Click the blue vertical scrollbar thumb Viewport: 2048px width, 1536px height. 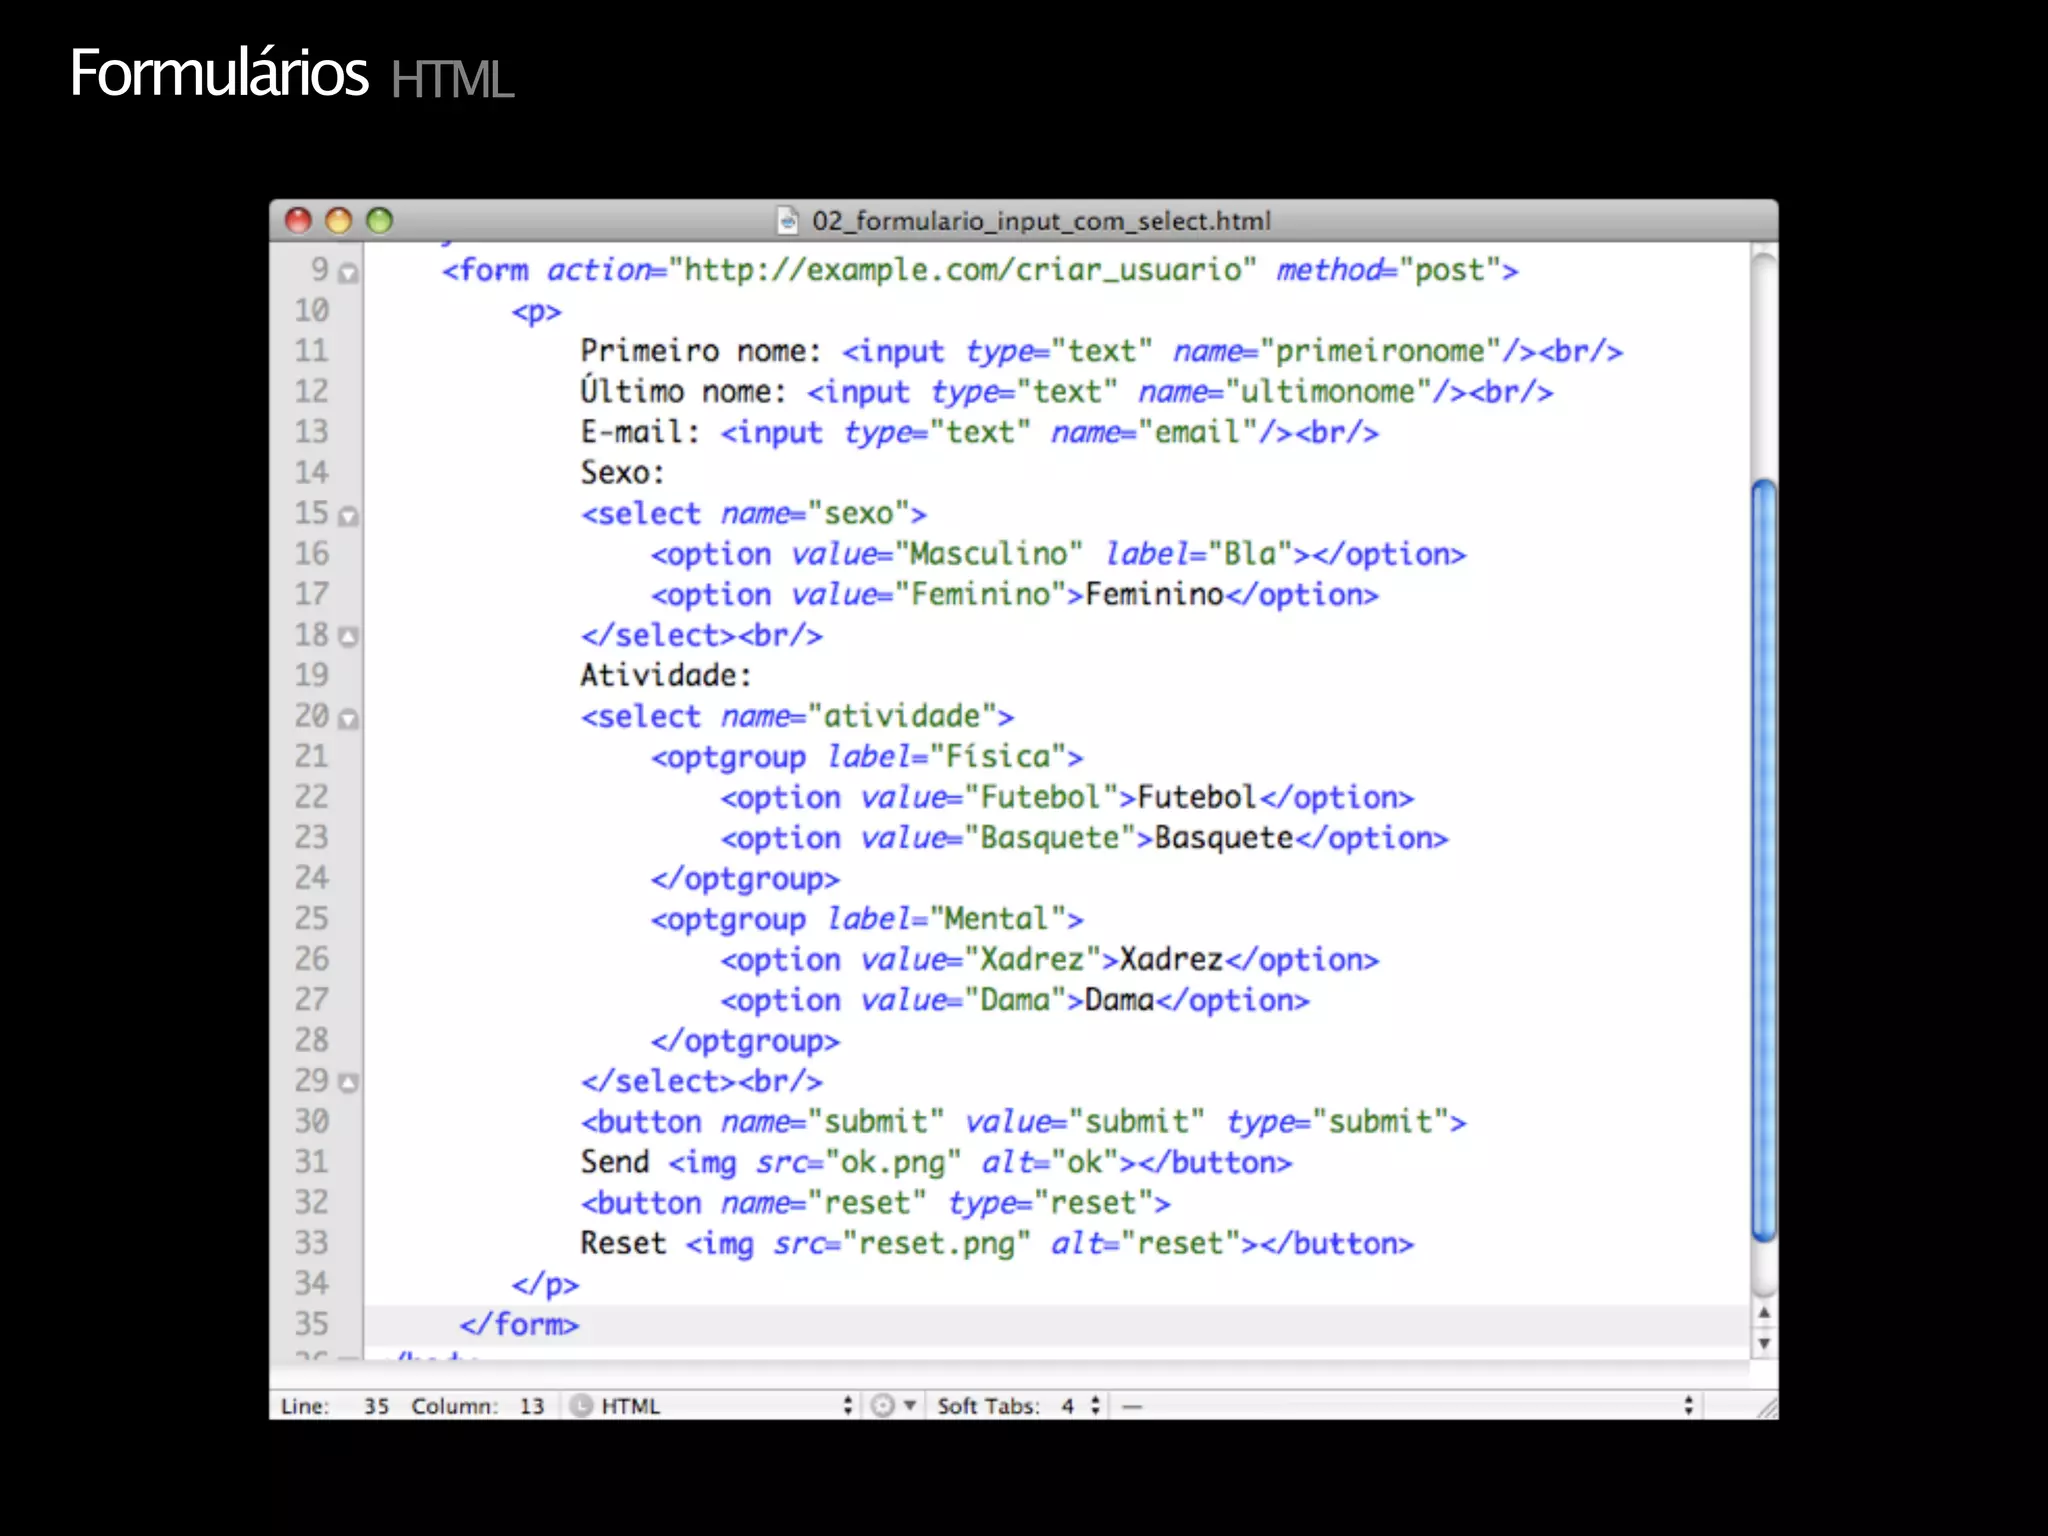pos(1764,860)
